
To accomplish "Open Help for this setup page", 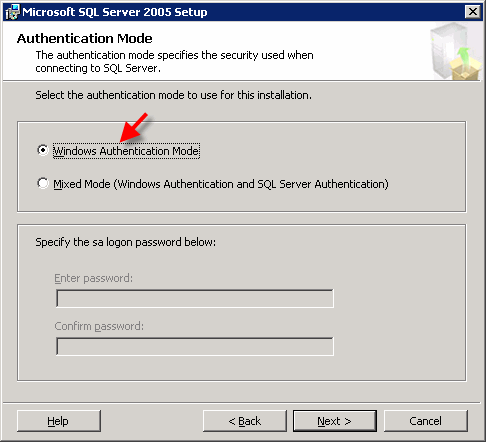I will tap(59, 421).
